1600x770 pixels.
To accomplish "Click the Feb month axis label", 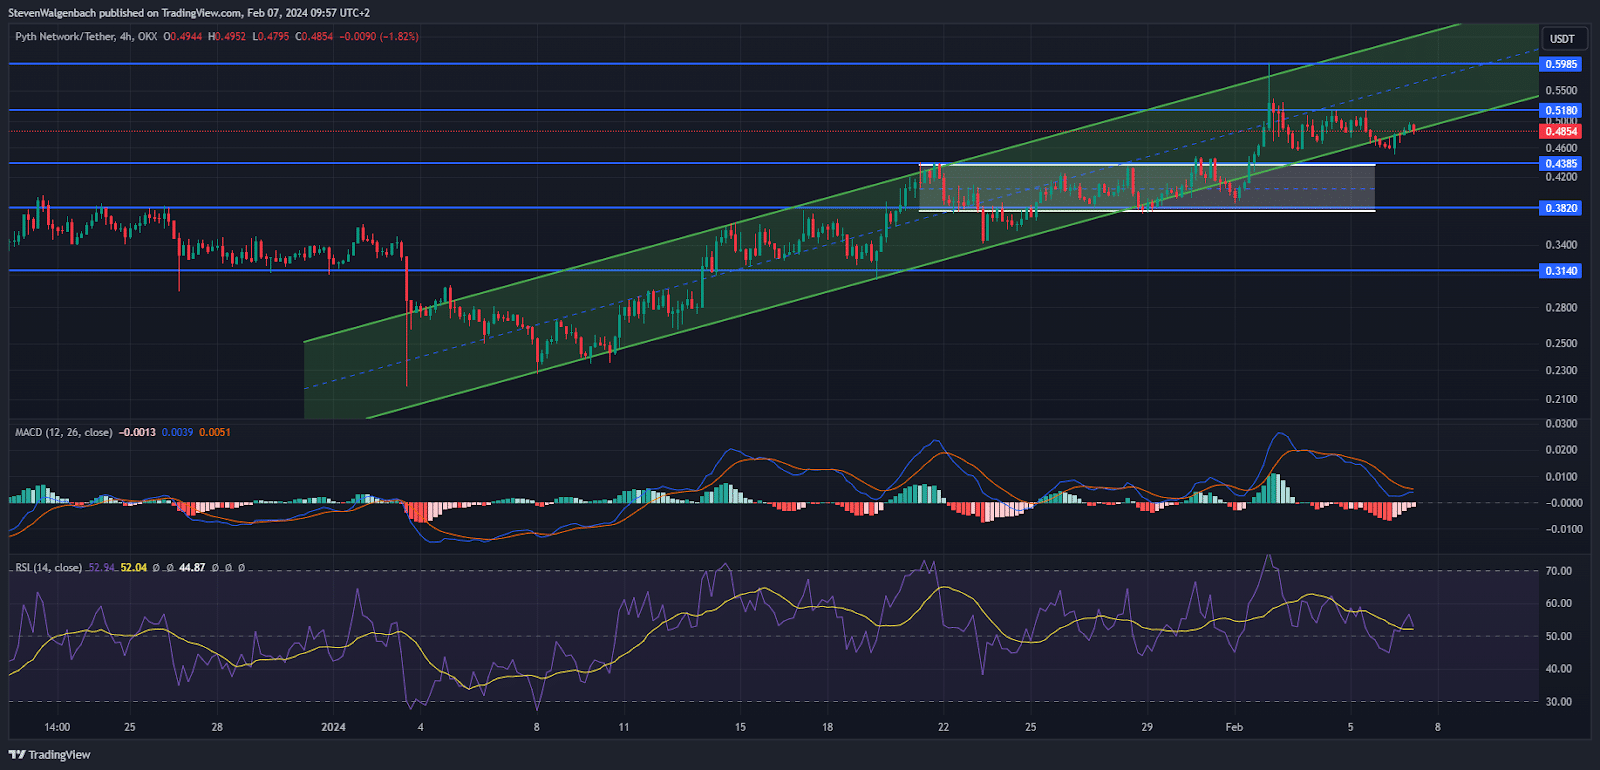I will point(1234,728).
